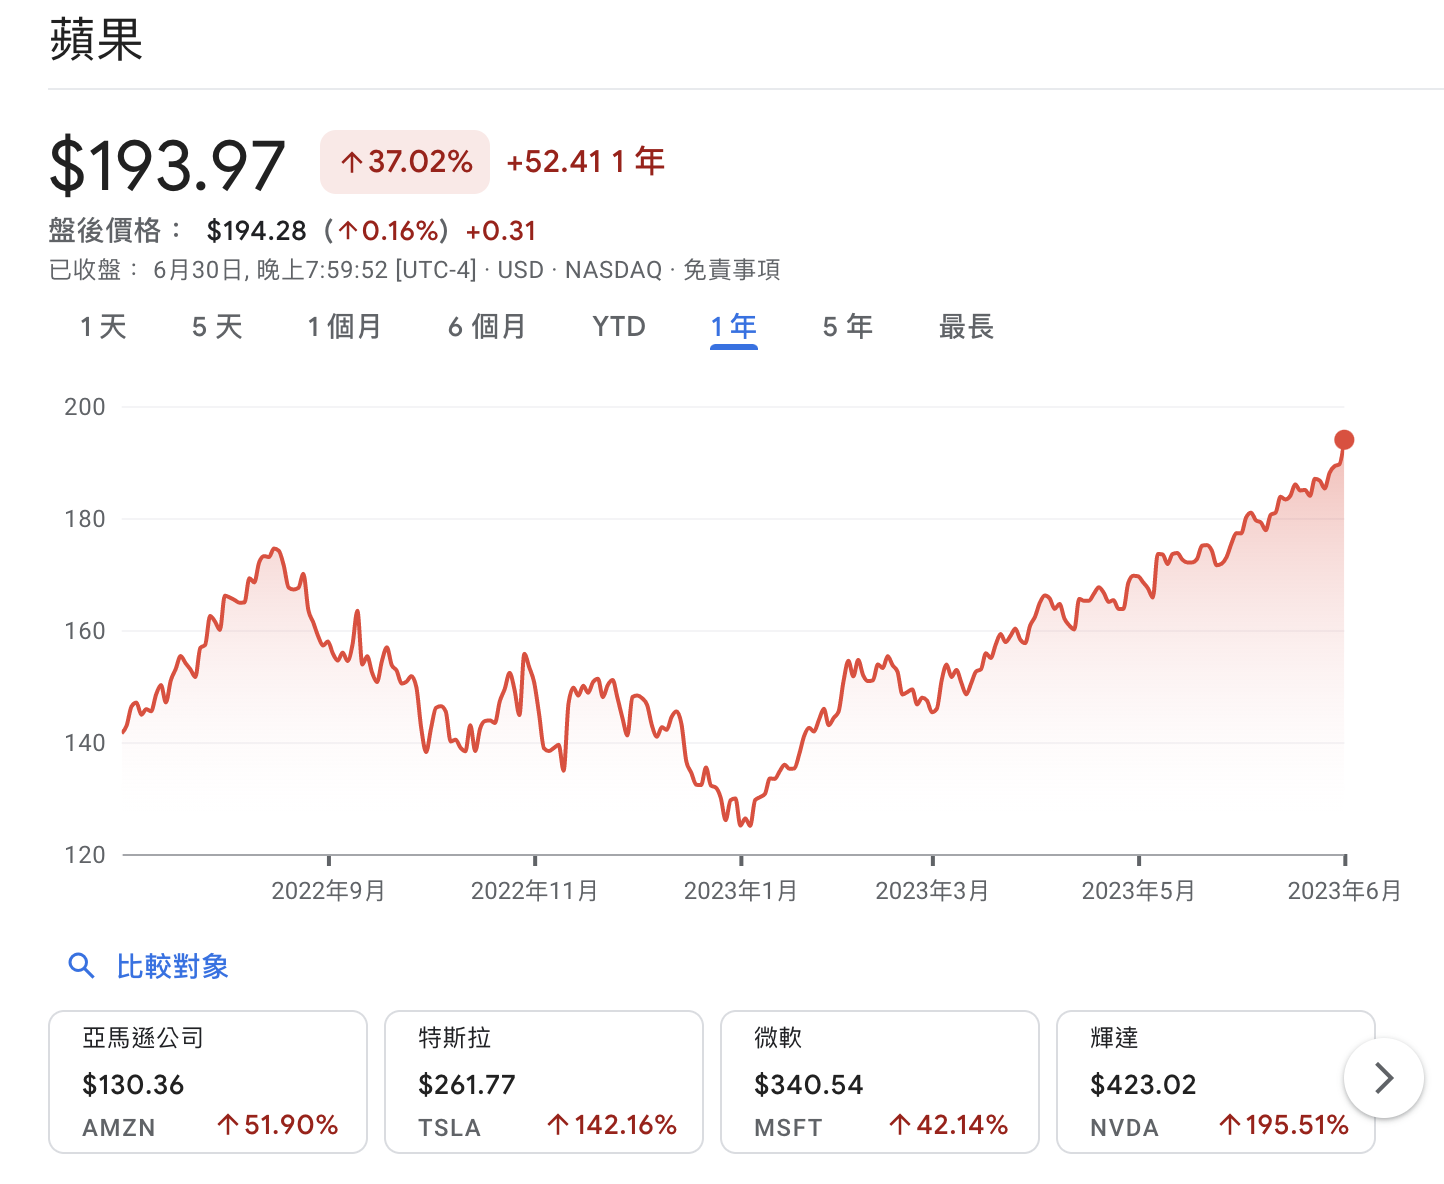This screenshot has height=1184, width=1444.
Task: Click the $130.36 Amazon price
Action: click(133, 1085)
